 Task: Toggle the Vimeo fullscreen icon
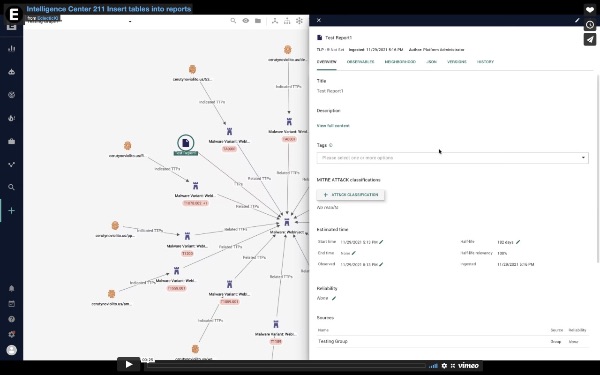pos(453,365)
